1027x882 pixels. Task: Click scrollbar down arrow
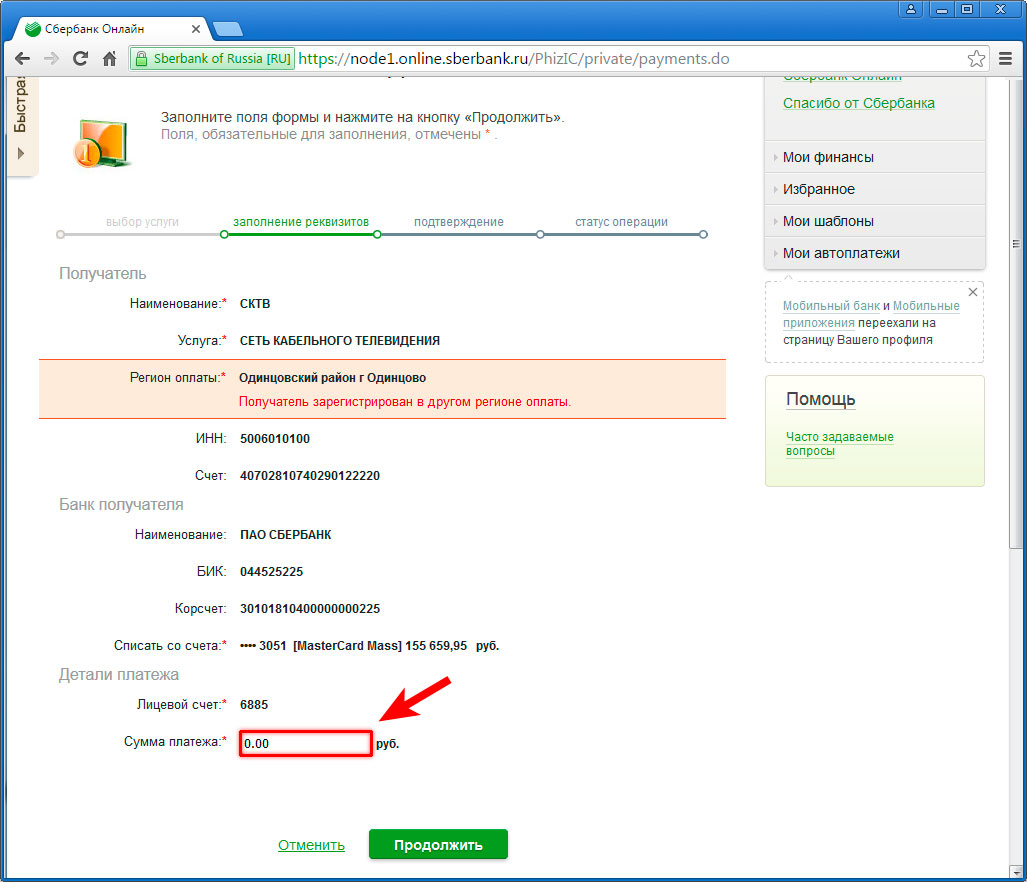(1017, 872)
